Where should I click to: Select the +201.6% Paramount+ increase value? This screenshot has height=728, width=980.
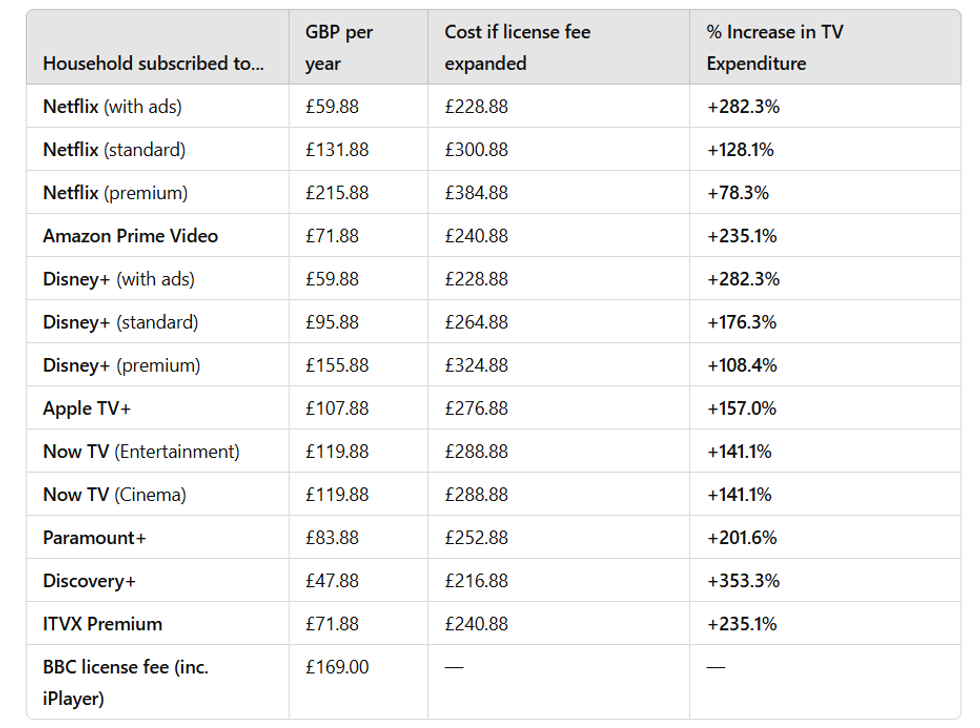tap(741, 537)
